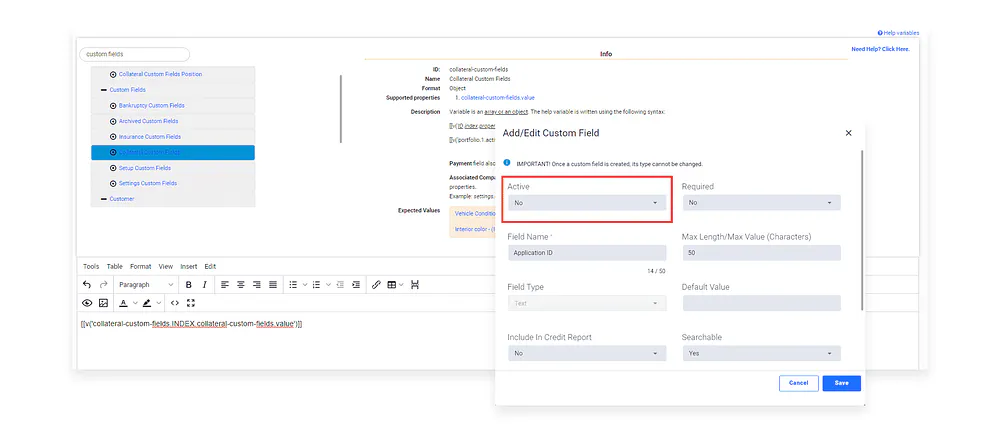Viewport: 1000px width, 431px height.
Task: Select Insurance Custom Fields
Action: tap(150, 136)
